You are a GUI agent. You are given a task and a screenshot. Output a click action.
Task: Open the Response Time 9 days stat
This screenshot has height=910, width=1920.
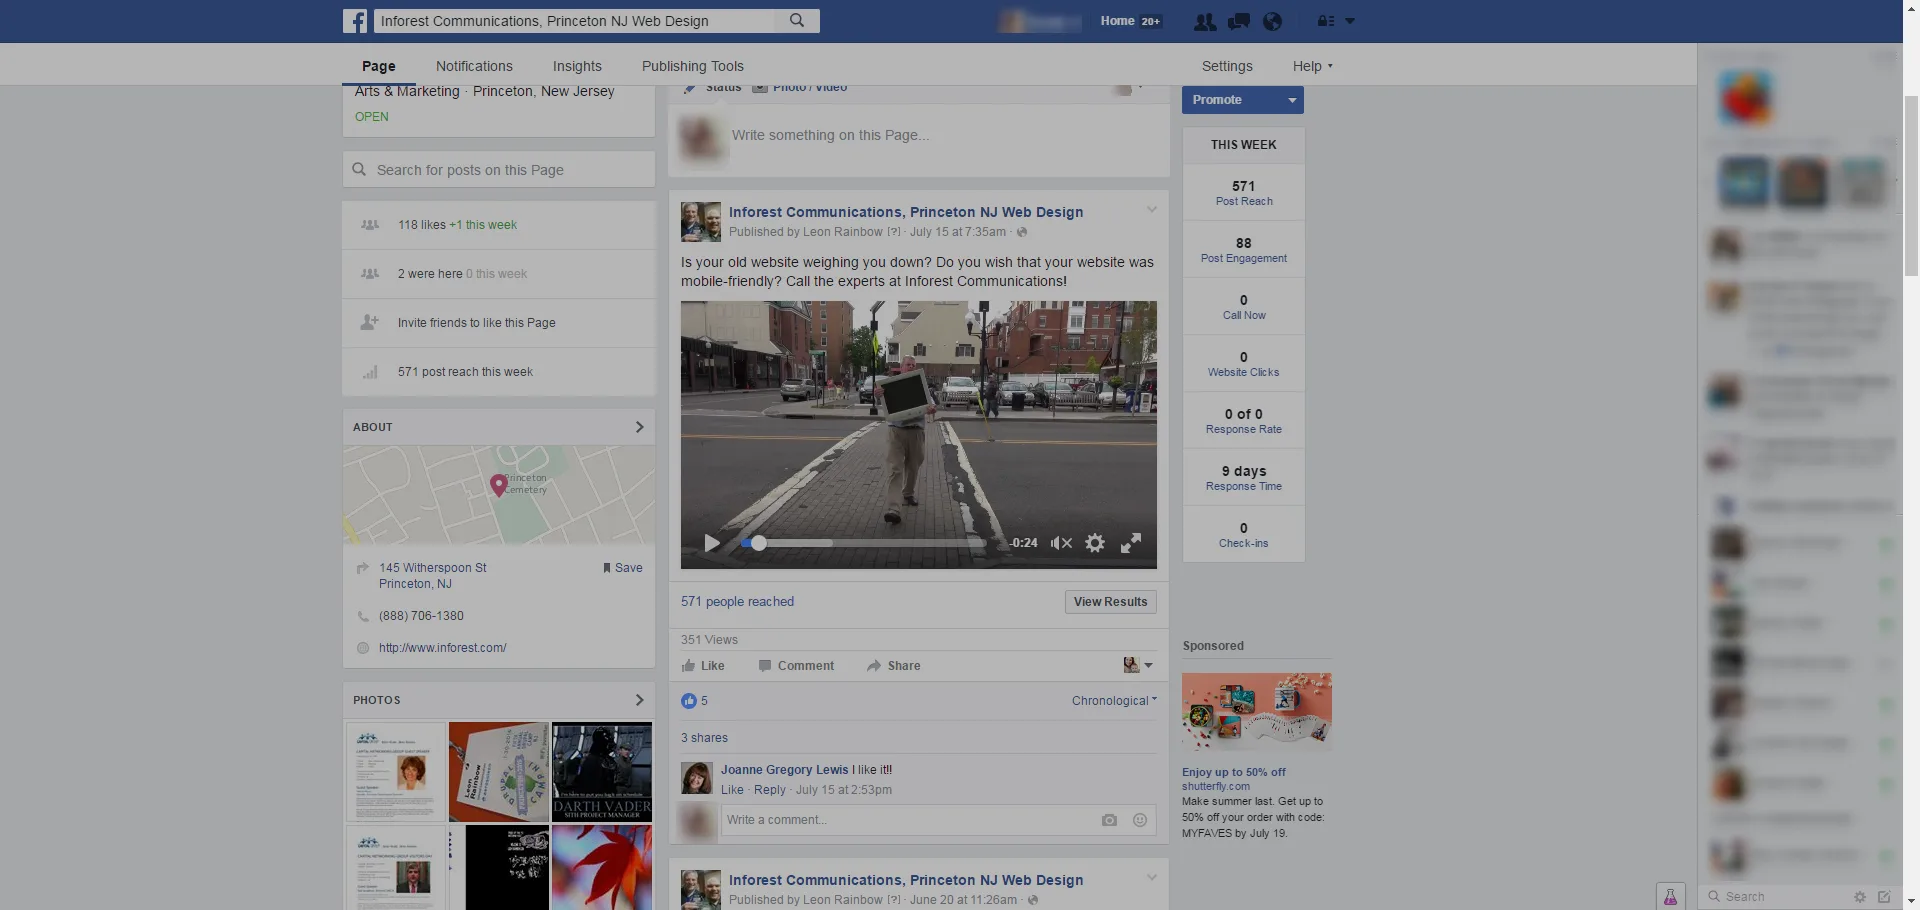(x=1243, y=478)
